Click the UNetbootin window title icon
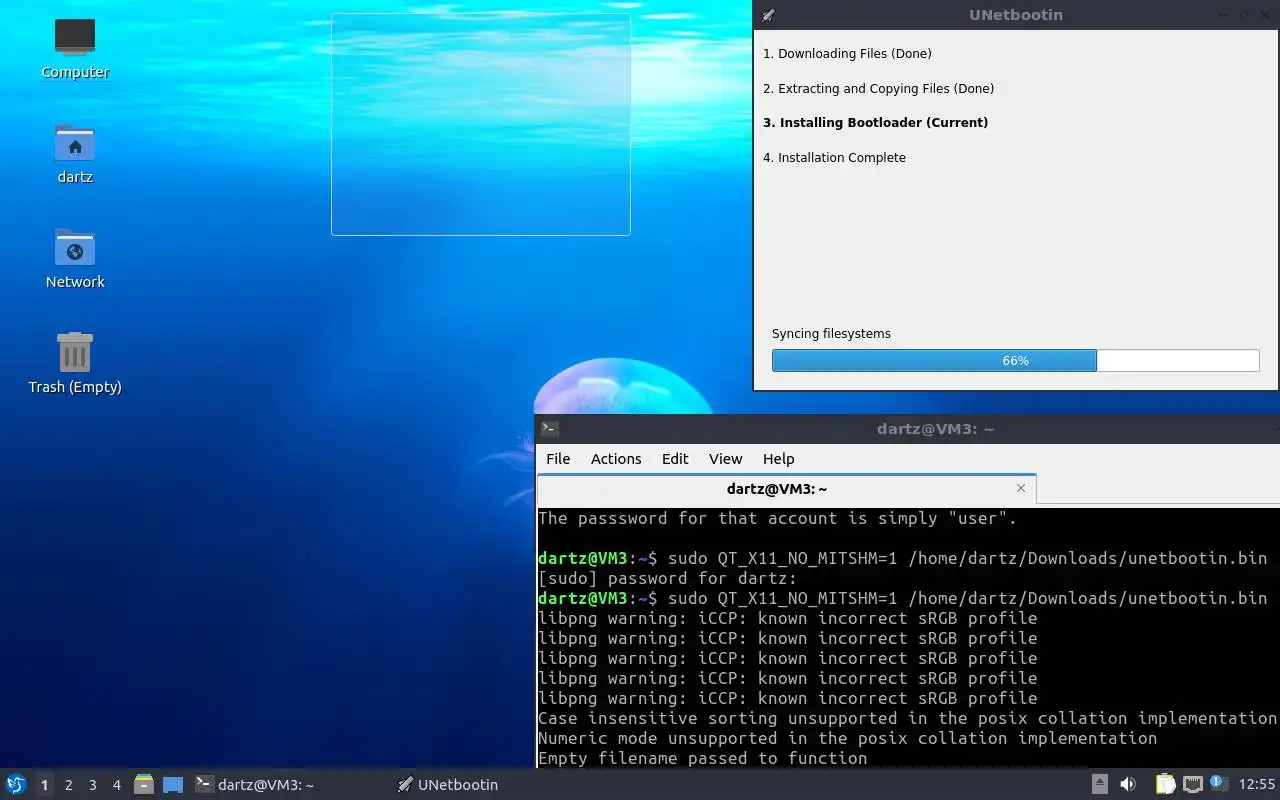 (768, 15)
